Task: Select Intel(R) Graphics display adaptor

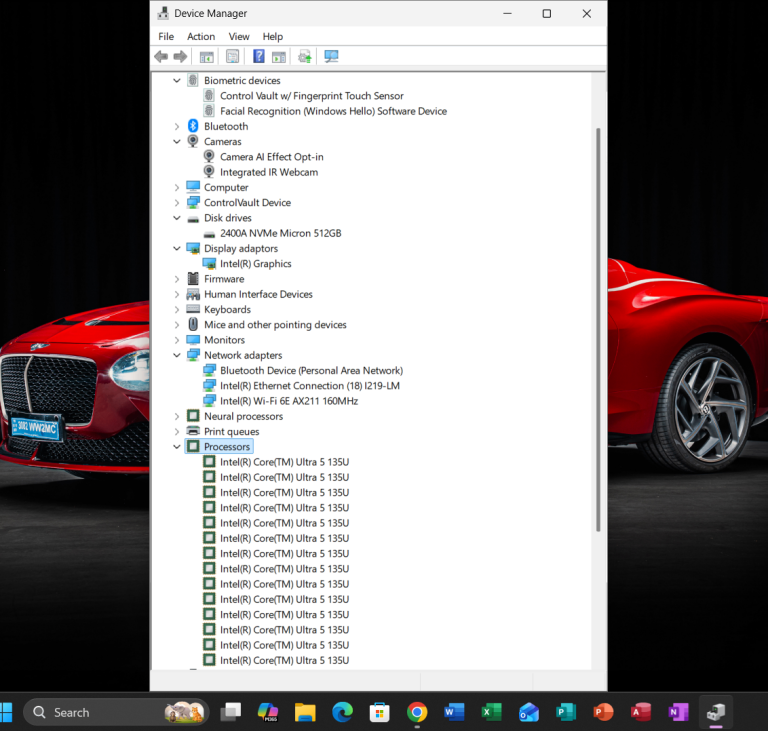Action: click(255, 264)
